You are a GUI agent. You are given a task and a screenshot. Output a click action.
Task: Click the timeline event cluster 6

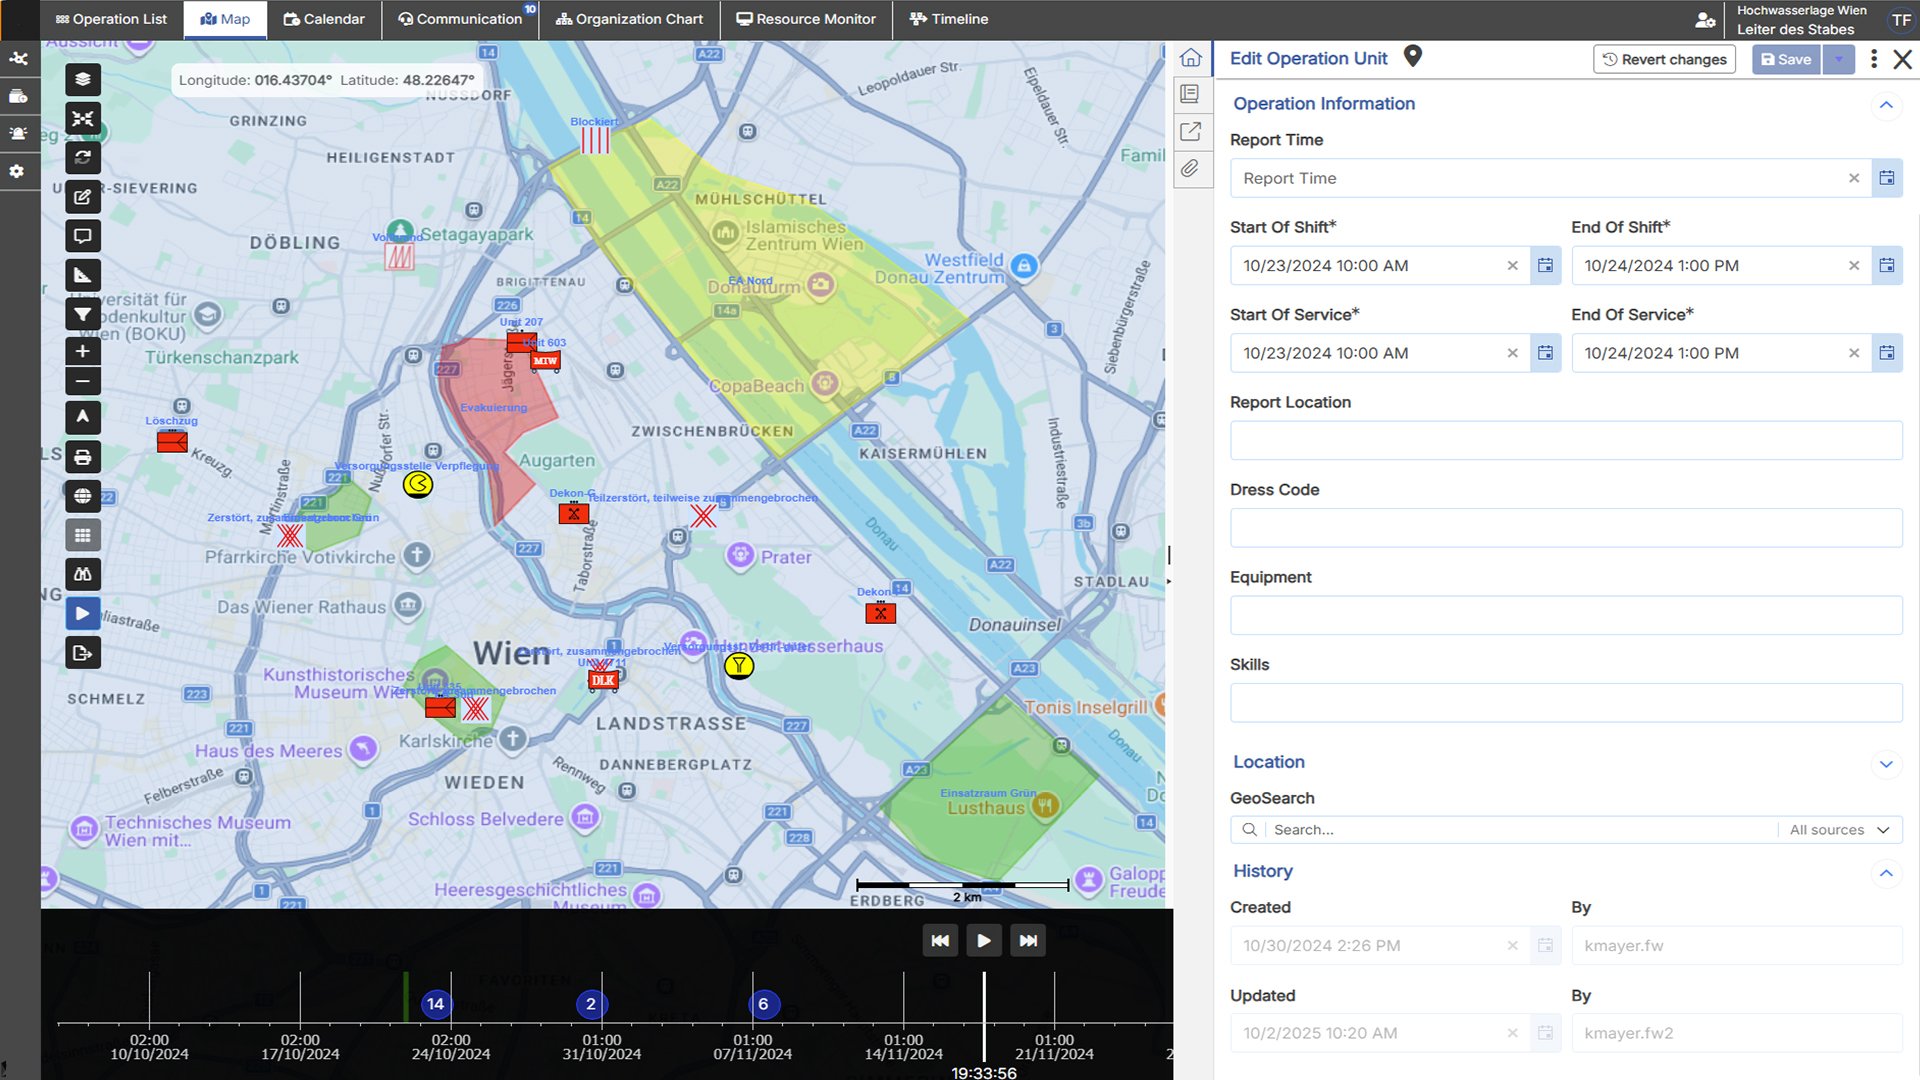tap(763, 1004)
